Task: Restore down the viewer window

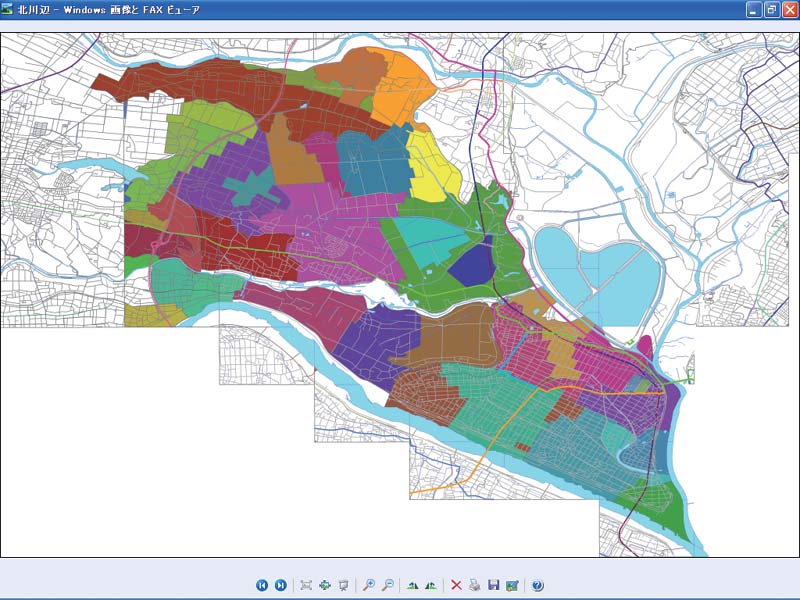Action: click(772, 10)
